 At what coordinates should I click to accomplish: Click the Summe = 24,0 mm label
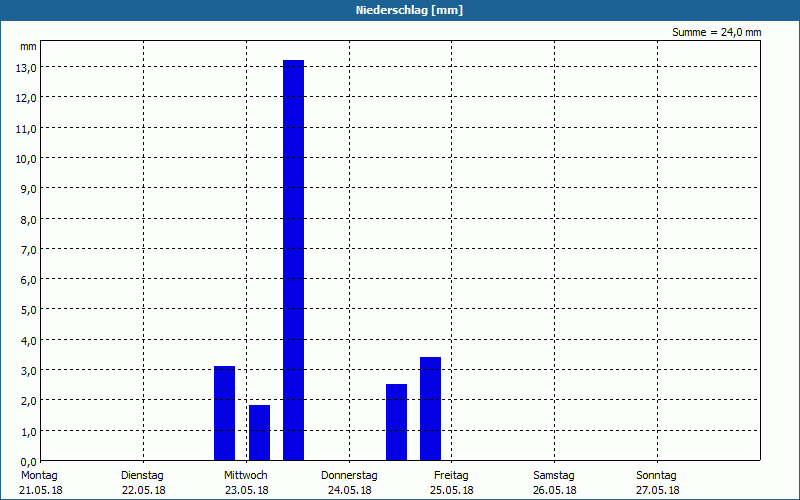click(716, 32)
